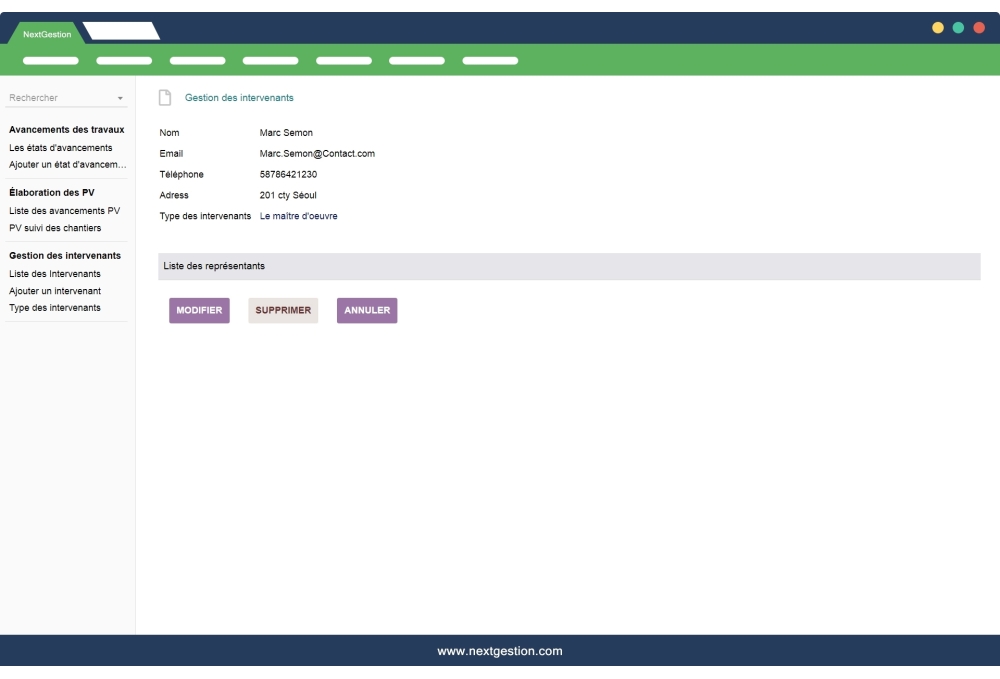
Task: Go to Liste des avancements PV
Action: [x=64, y=211]
